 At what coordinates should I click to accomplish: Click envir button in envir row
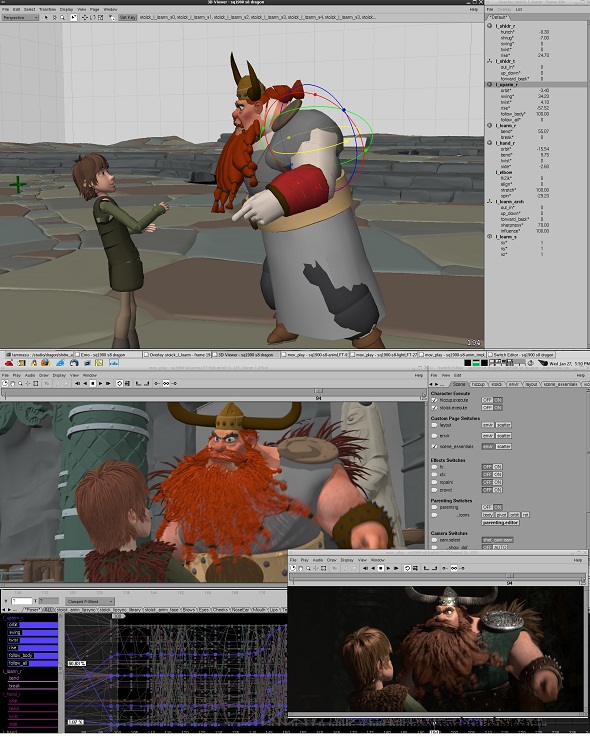pos(488,436)
